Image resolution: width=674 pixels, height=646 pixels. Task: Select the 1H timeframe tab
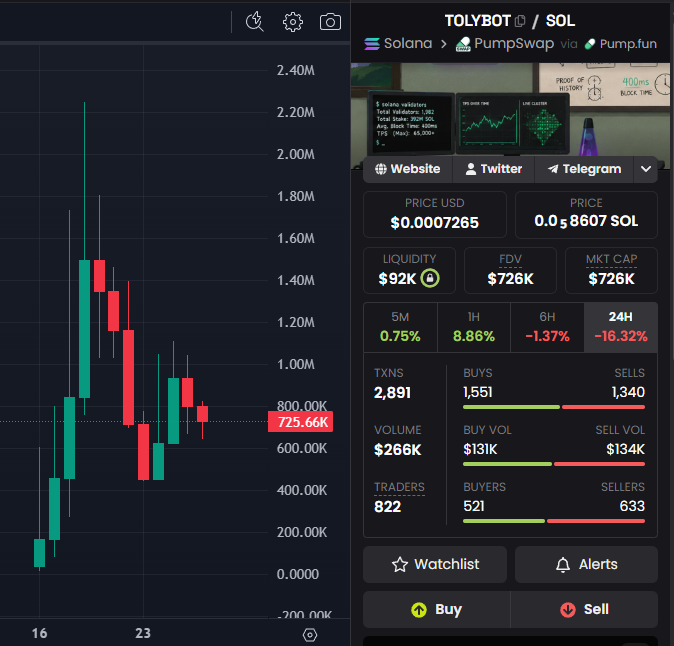[x=474, y=327]
